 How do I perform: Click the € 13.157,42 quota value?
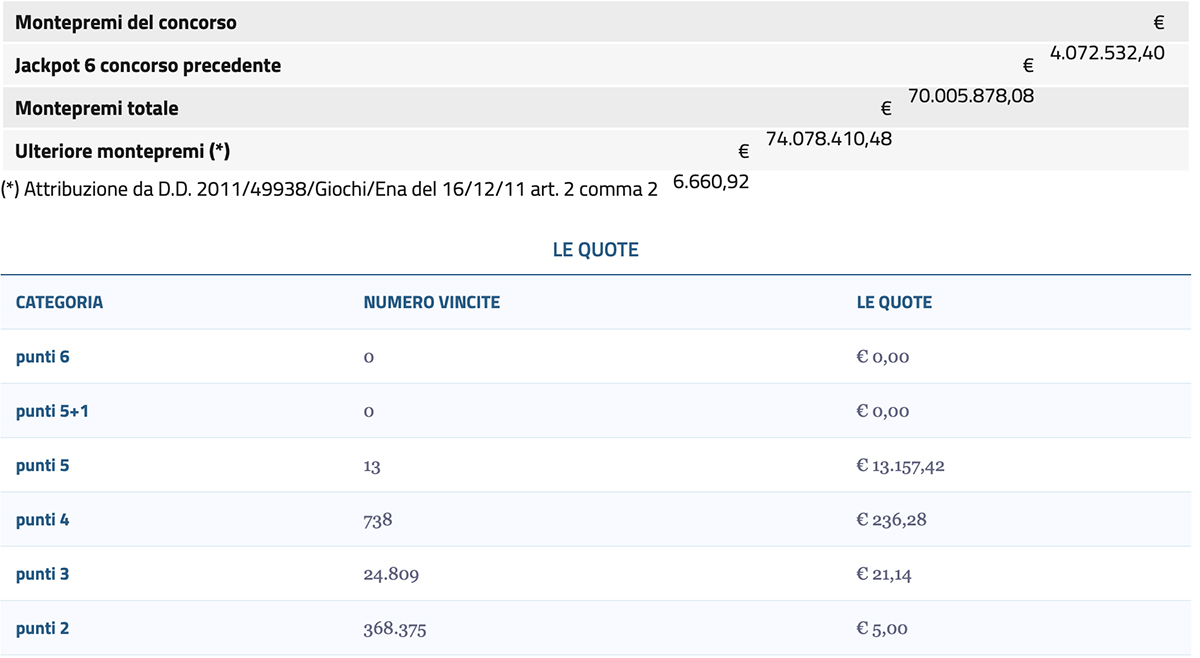tap(901, 466)
